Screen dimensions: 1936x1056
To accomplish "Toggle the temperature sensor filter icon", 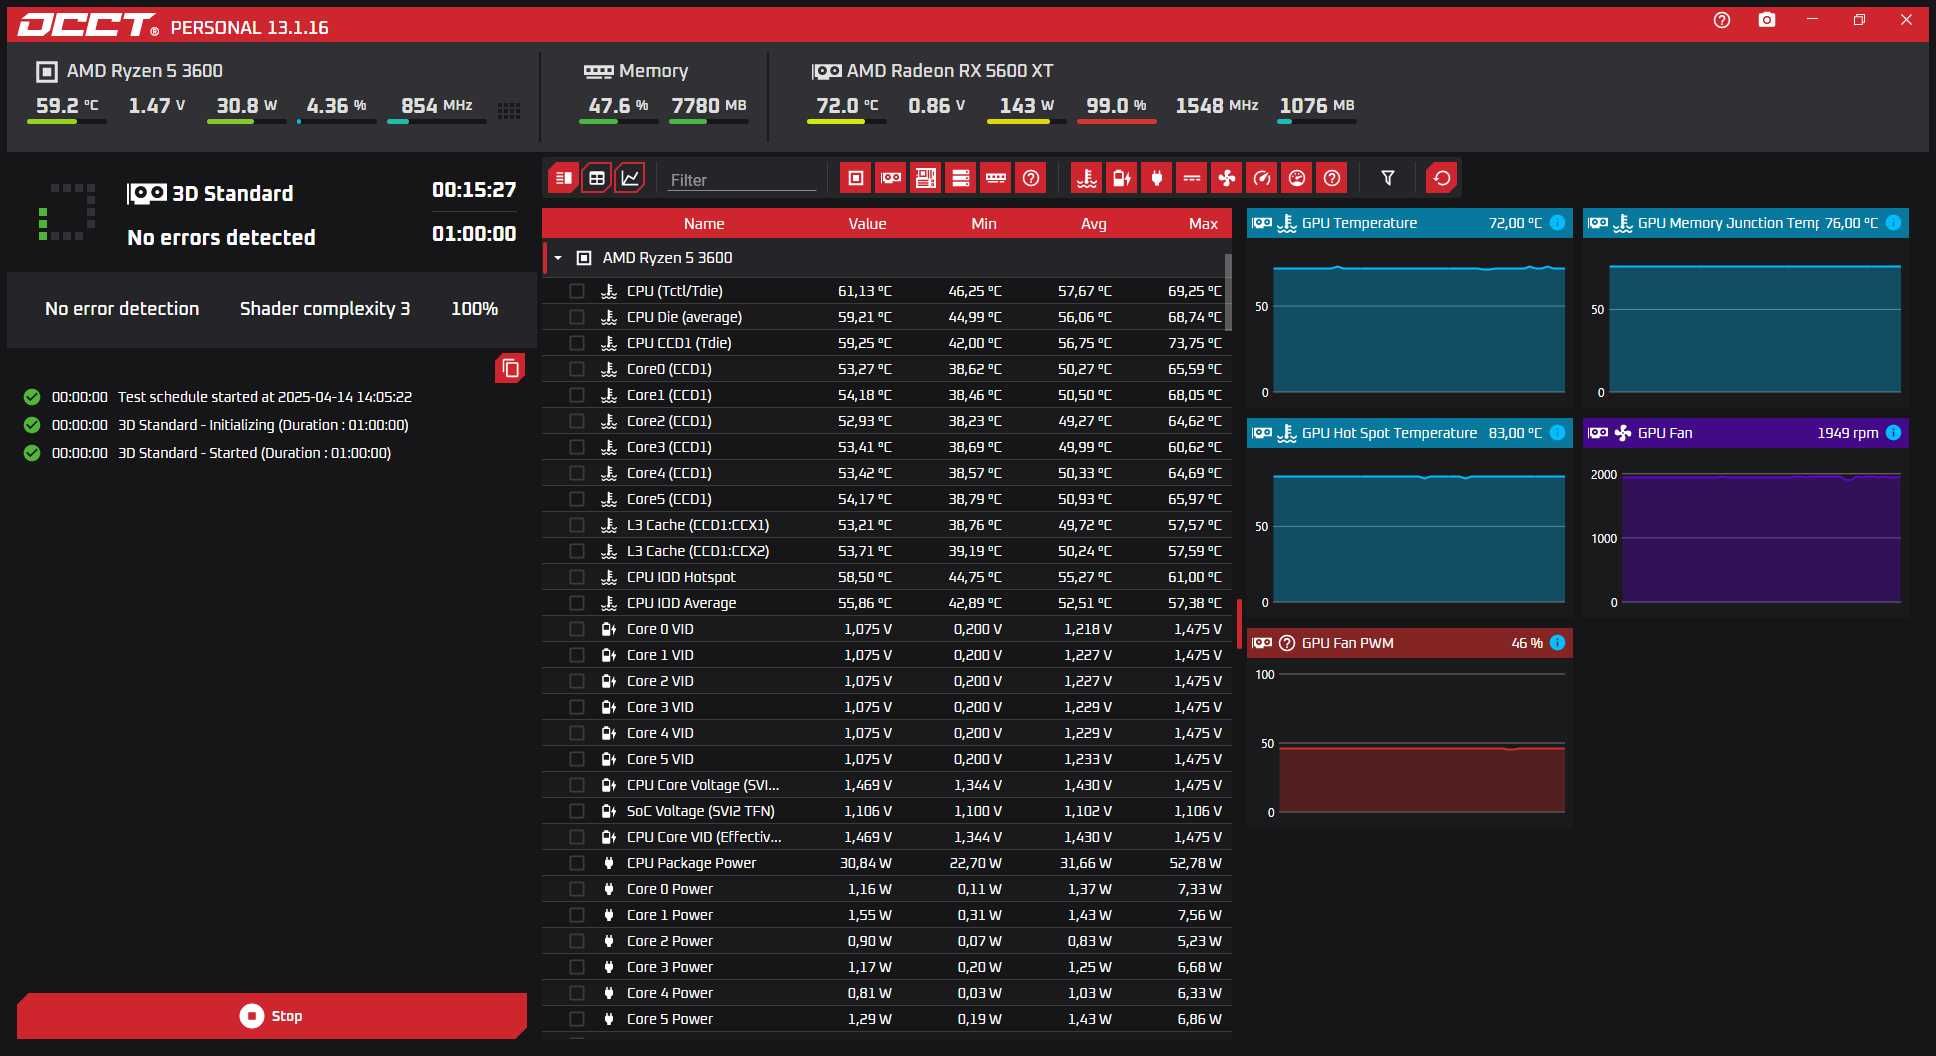I will click(x=1086, y=178).
